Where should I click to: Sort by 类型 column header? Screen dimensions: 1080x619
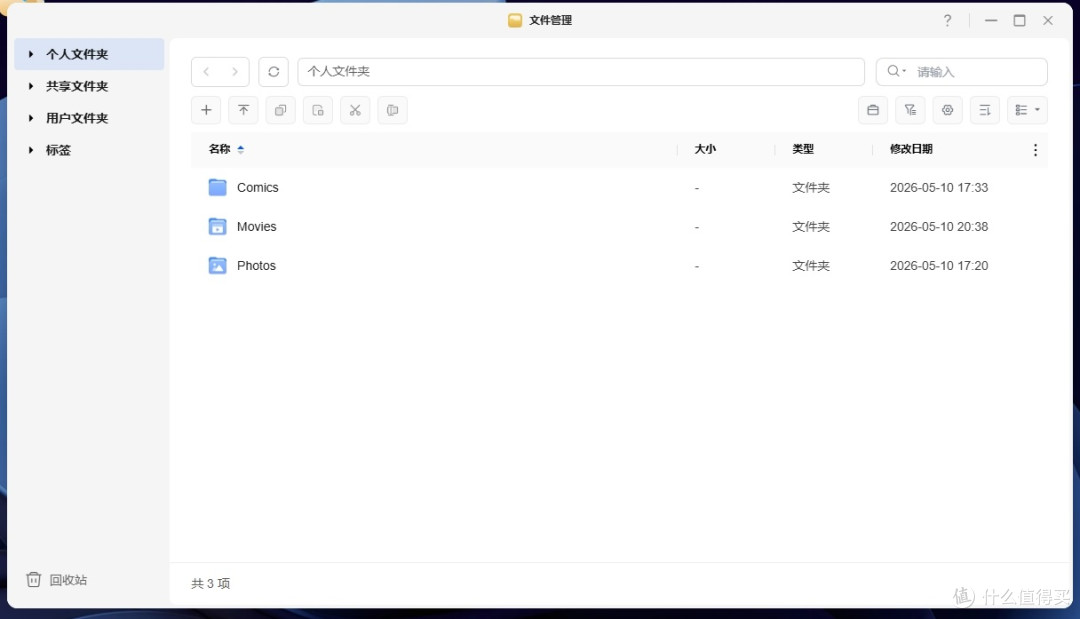[x=802, y=149]
